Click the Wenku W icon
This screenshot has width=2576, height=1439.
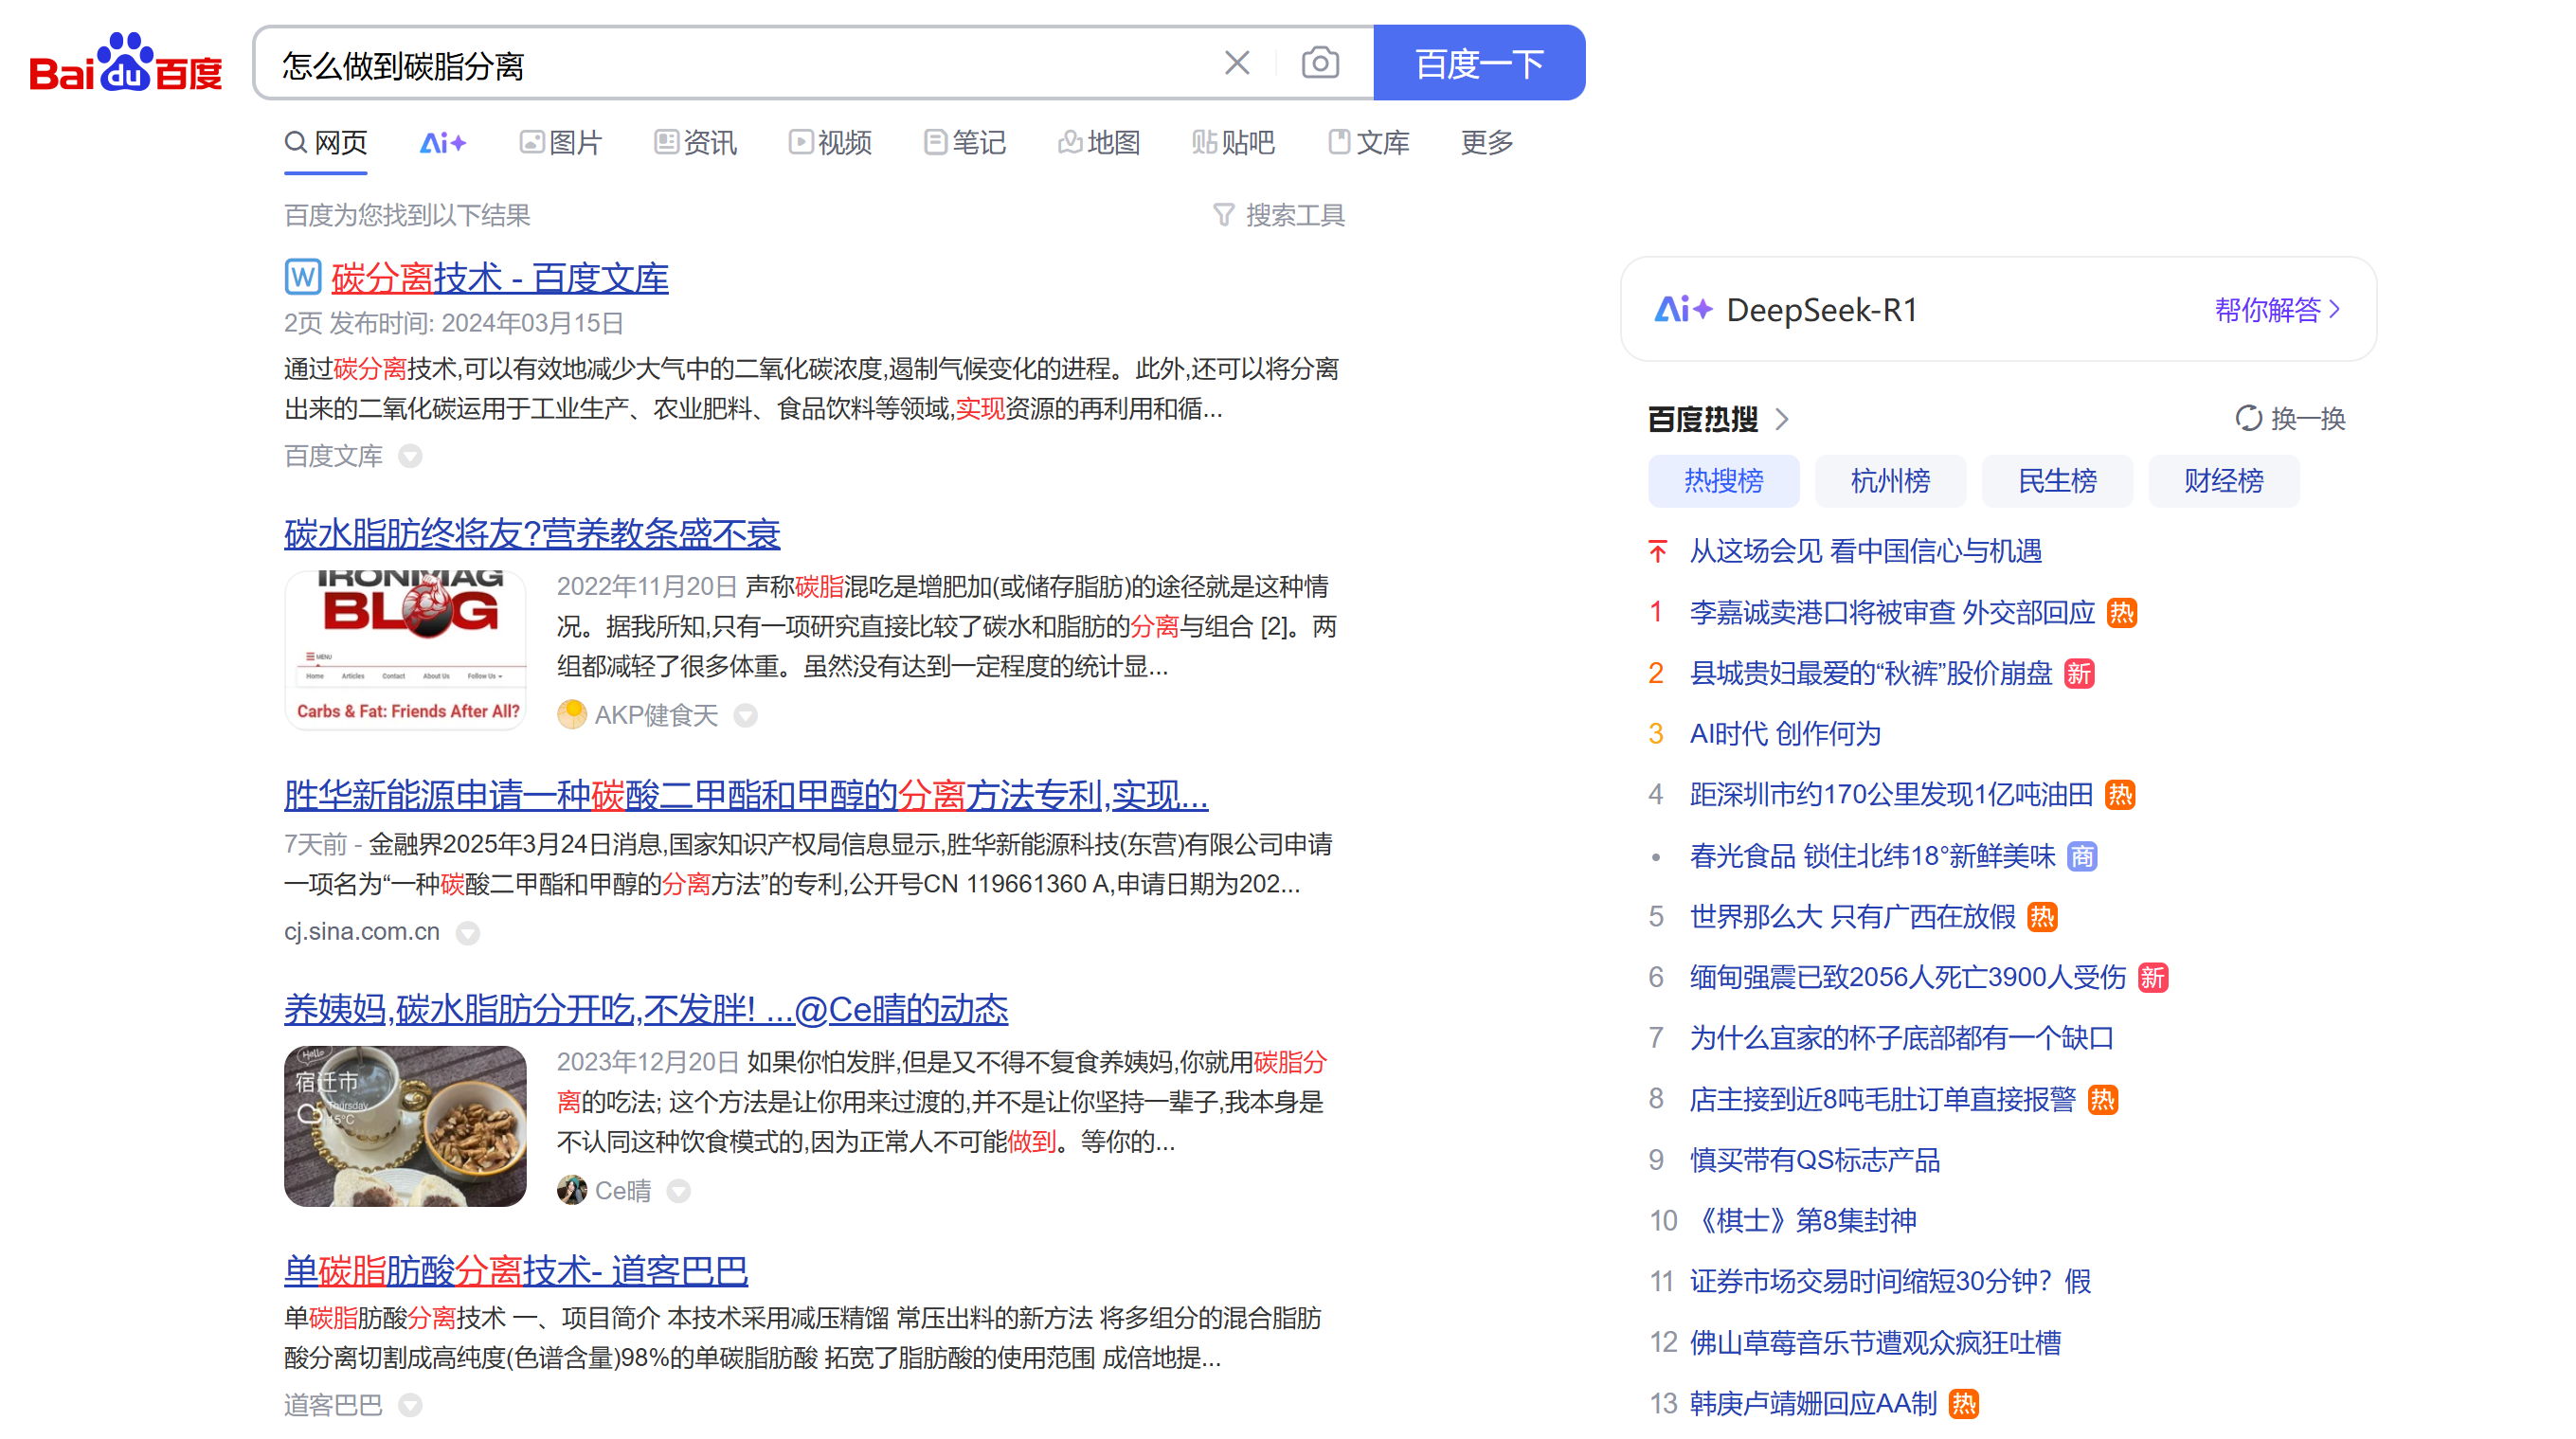click(303, 277)
